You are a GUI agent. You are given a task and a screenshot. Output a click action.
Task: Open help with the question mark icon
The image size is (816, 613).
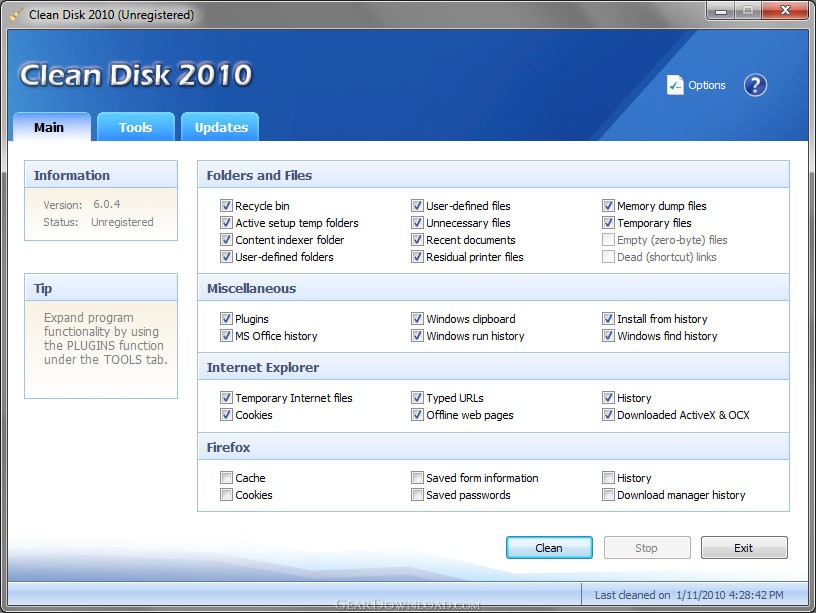(x=755, y=85)
